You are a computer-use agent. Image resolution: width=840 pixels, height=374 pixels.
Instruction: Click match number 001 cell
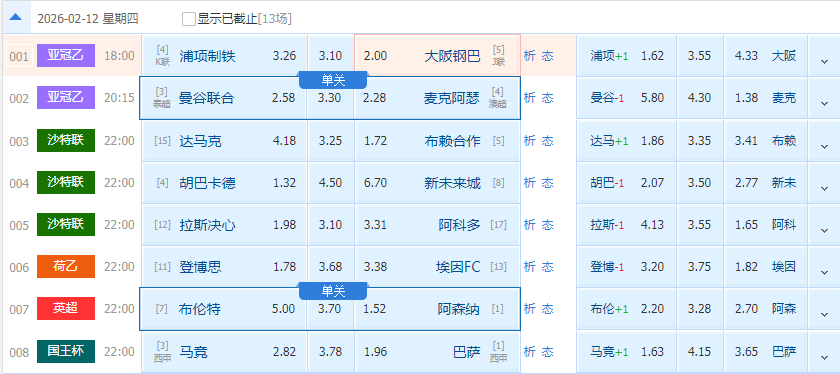19,56
